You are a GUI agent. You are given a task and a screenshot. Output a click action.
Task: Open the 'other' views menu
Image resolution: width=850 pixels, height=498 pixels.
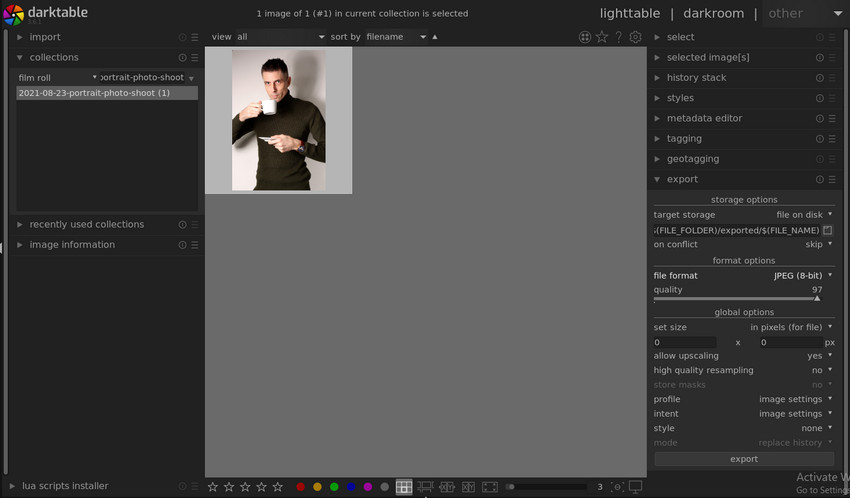point(804,14)
